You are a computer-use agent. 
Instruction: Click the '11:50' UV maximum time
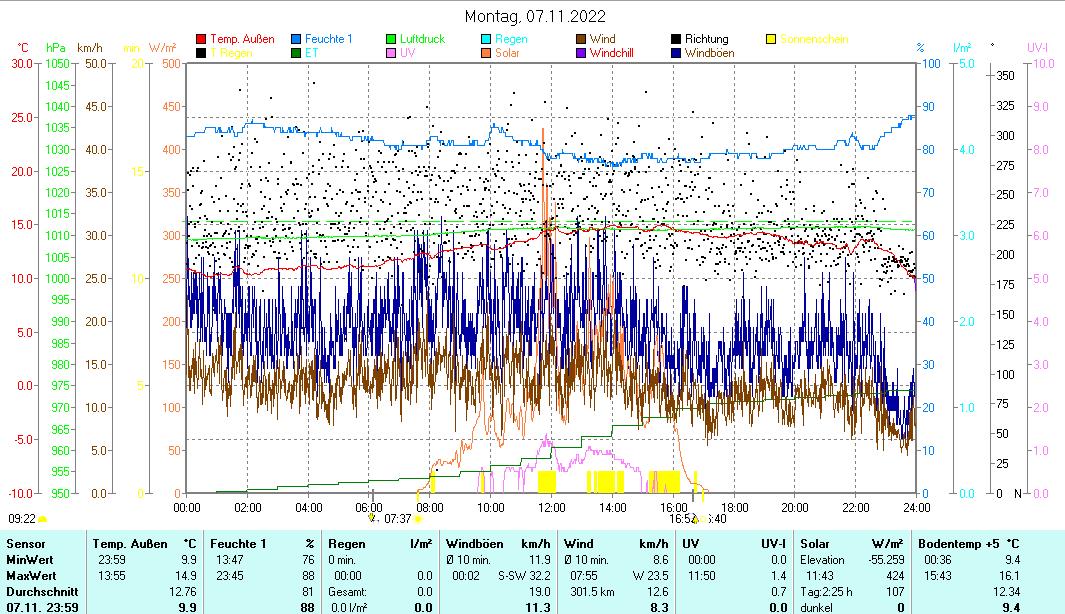[x=702, y=576]
